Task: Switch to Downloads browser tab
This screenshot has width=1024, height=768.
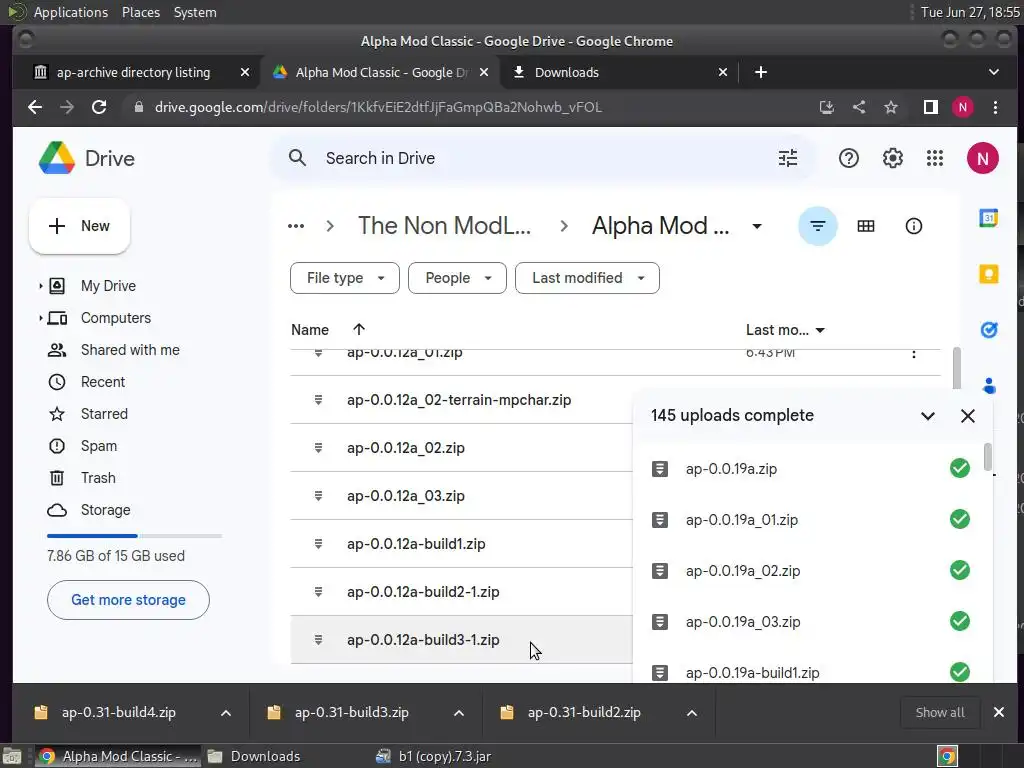Action: click(x=567, y=72)
